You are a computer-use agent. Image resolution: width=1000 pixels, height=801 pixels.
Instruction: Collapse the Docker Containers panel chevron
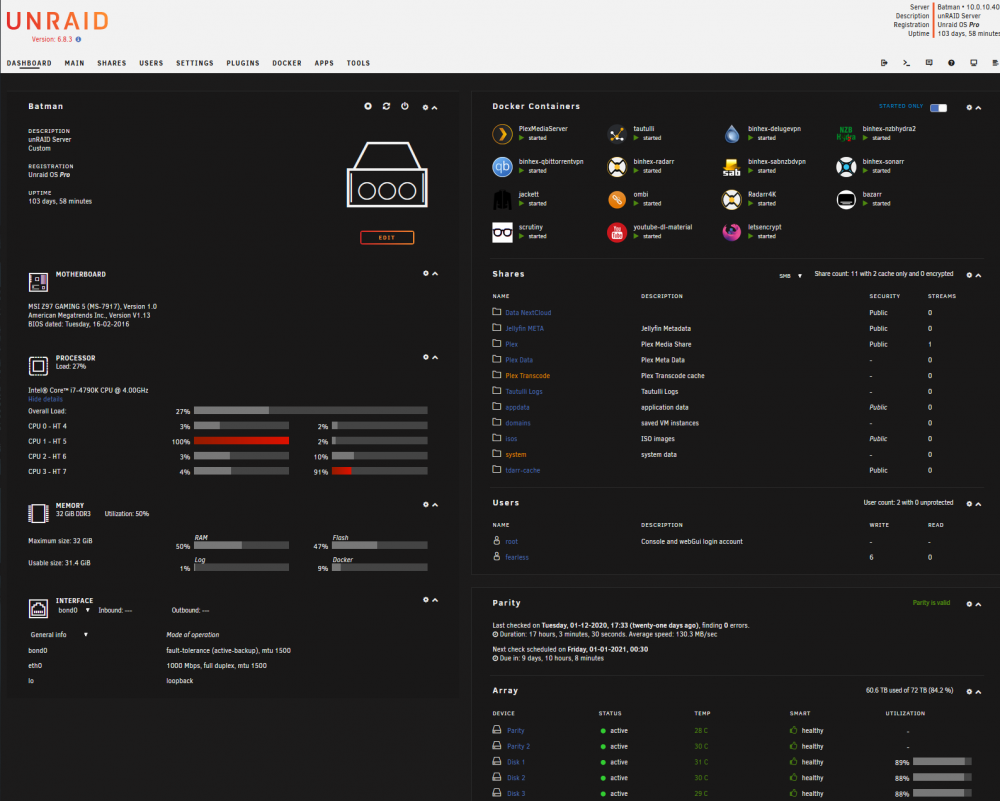point(978,108)
